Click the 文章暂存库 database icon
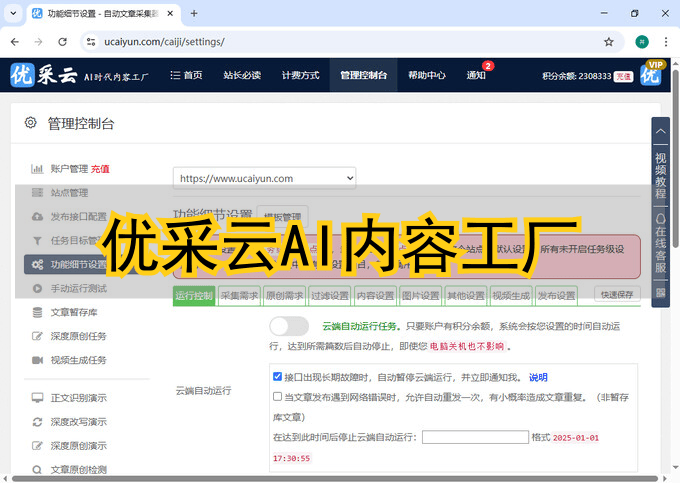The width and height of the screenshot is (680, 483). click(x=37, y=312)
